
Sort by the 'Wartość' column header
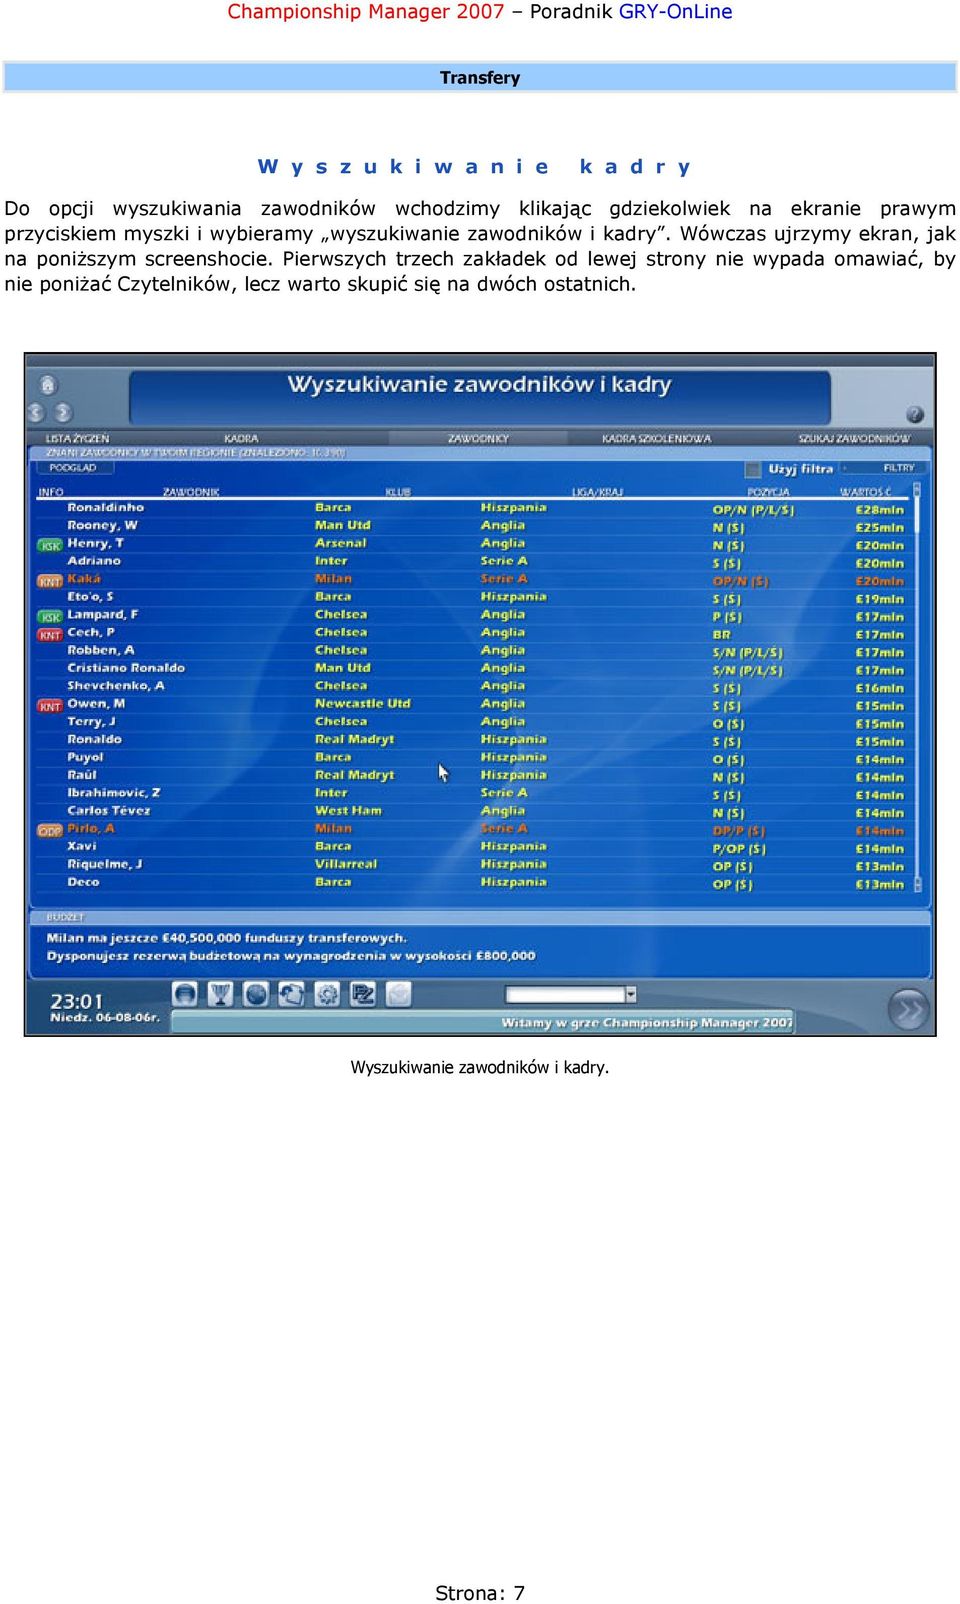click(x=864, y=491)
